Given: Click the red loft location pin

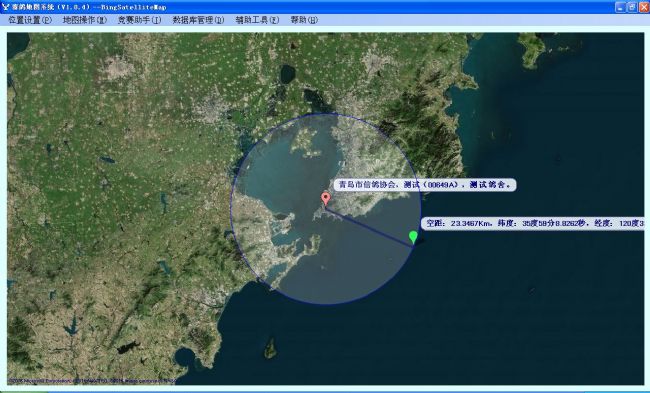Looking at the screenshot, I should pos(326,199).
